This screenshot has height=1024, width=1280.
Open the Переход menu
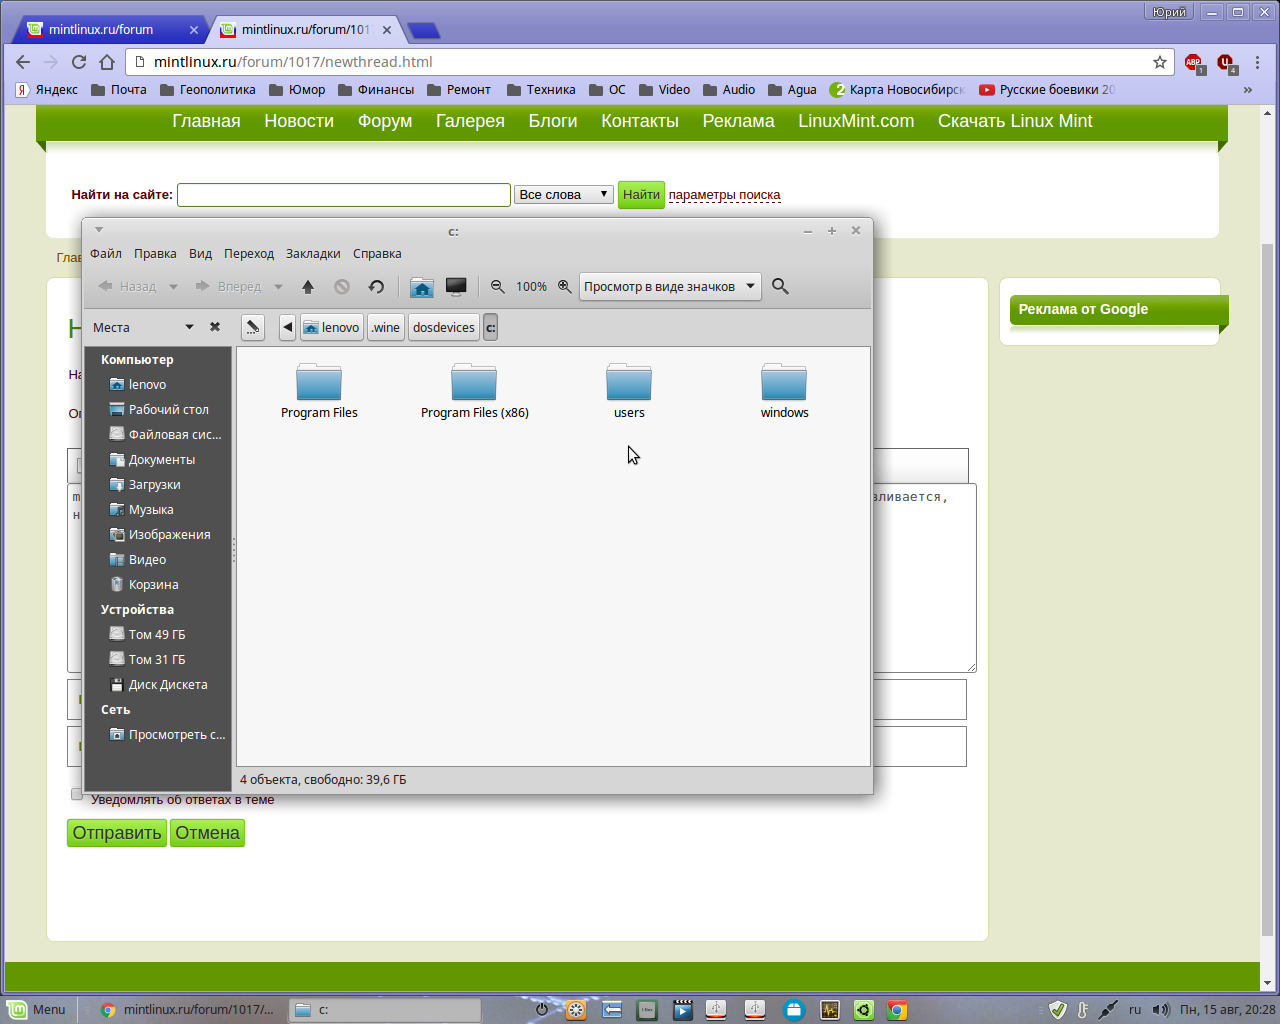click(249, 254)
